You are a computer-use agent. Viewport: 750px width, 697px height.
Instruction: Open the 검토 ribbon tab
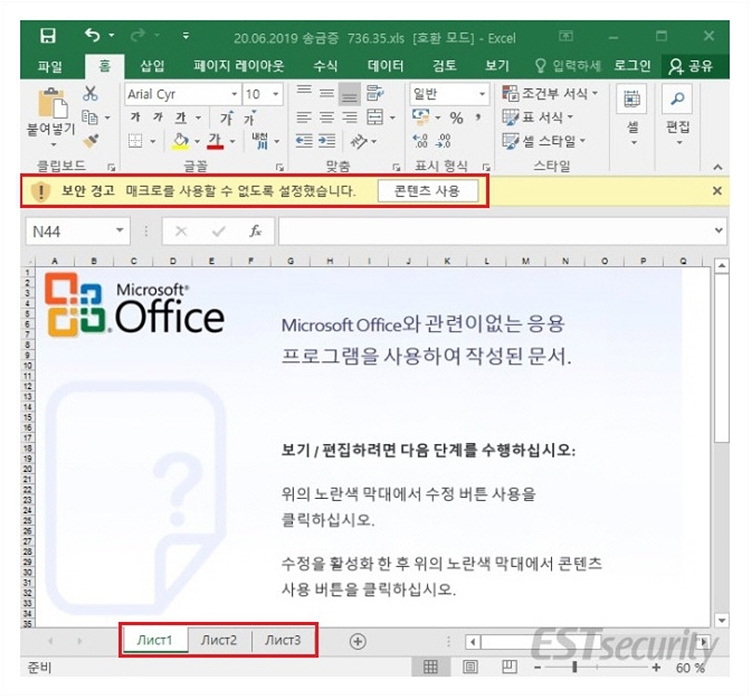pos(444,66)
